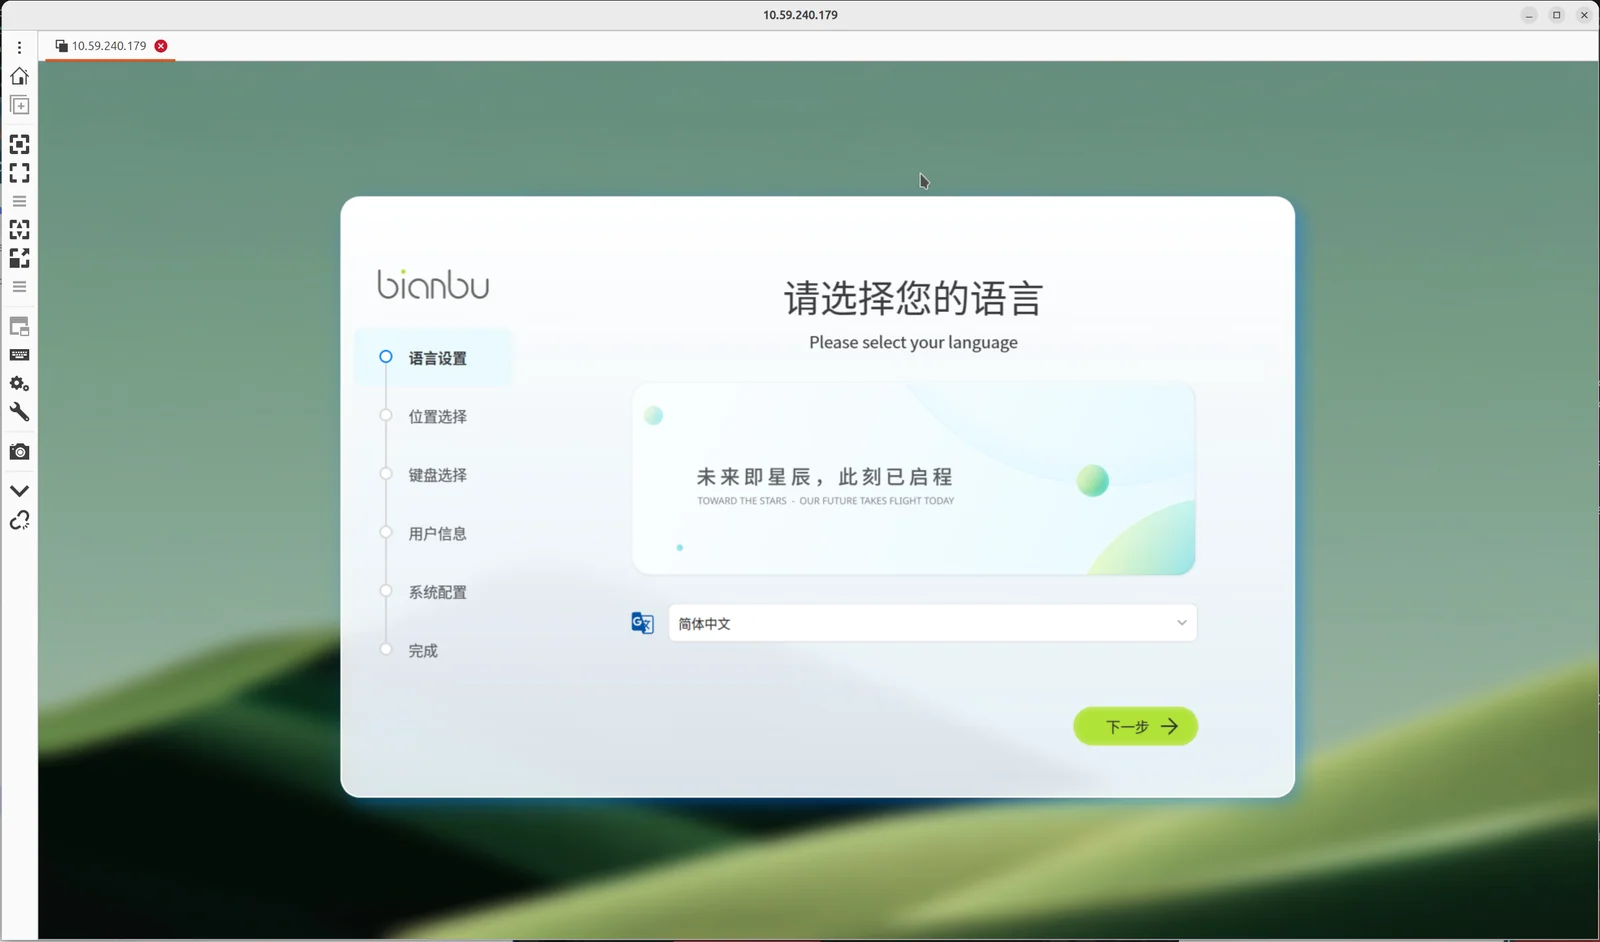The width and height of the screenshot is (1600, 942).
Task: Select the 位置选择 step in sidebar
Action: [437, 416]
